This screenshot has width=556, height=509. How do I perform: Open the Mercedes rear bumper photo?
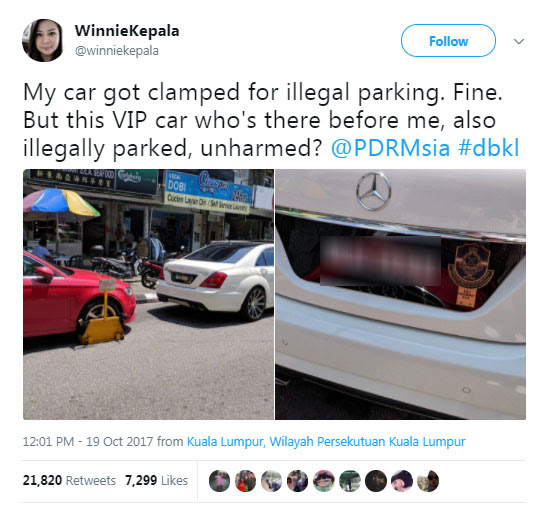click(x=401, y=294)
